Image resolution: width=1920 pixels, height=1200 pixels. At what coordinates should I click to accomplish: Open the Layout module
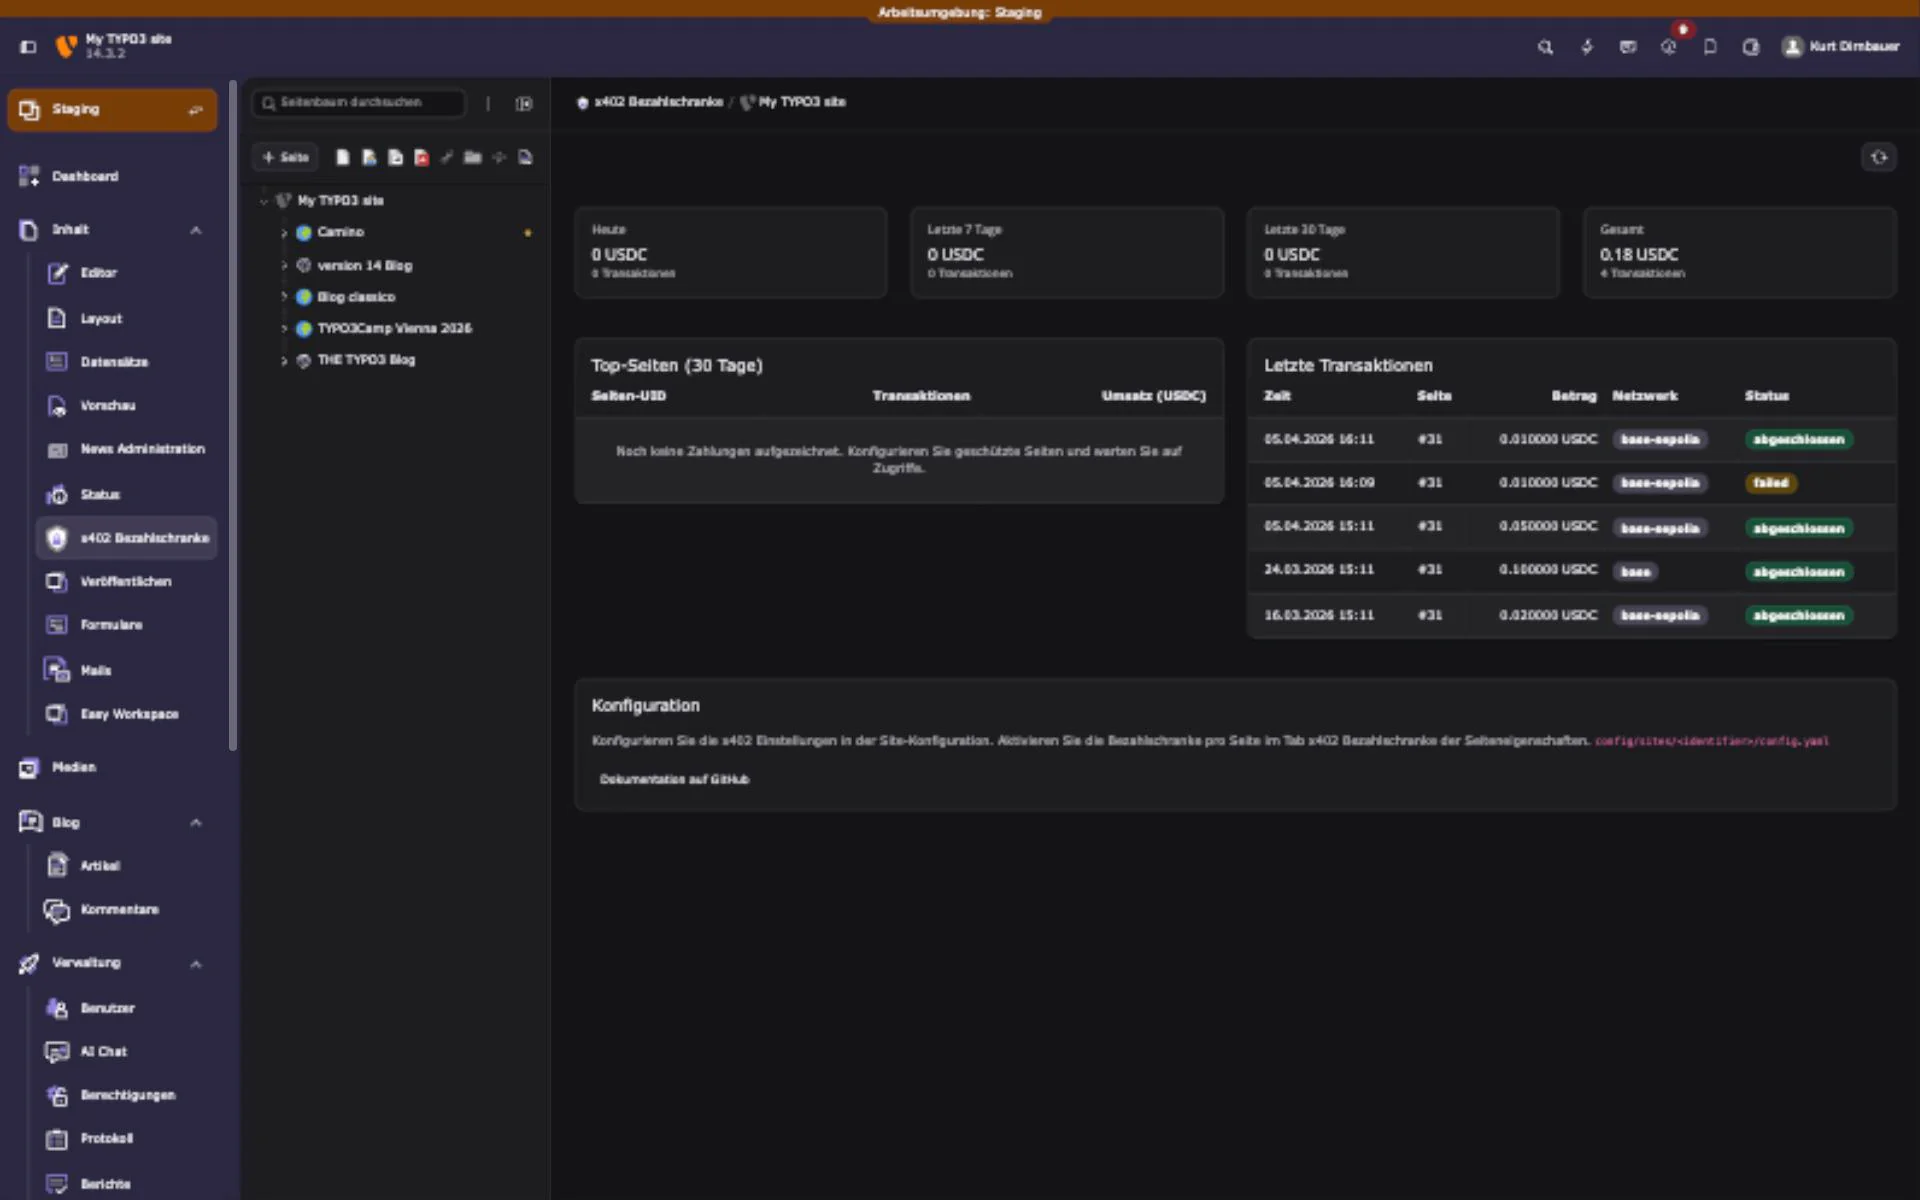(125, 318)
